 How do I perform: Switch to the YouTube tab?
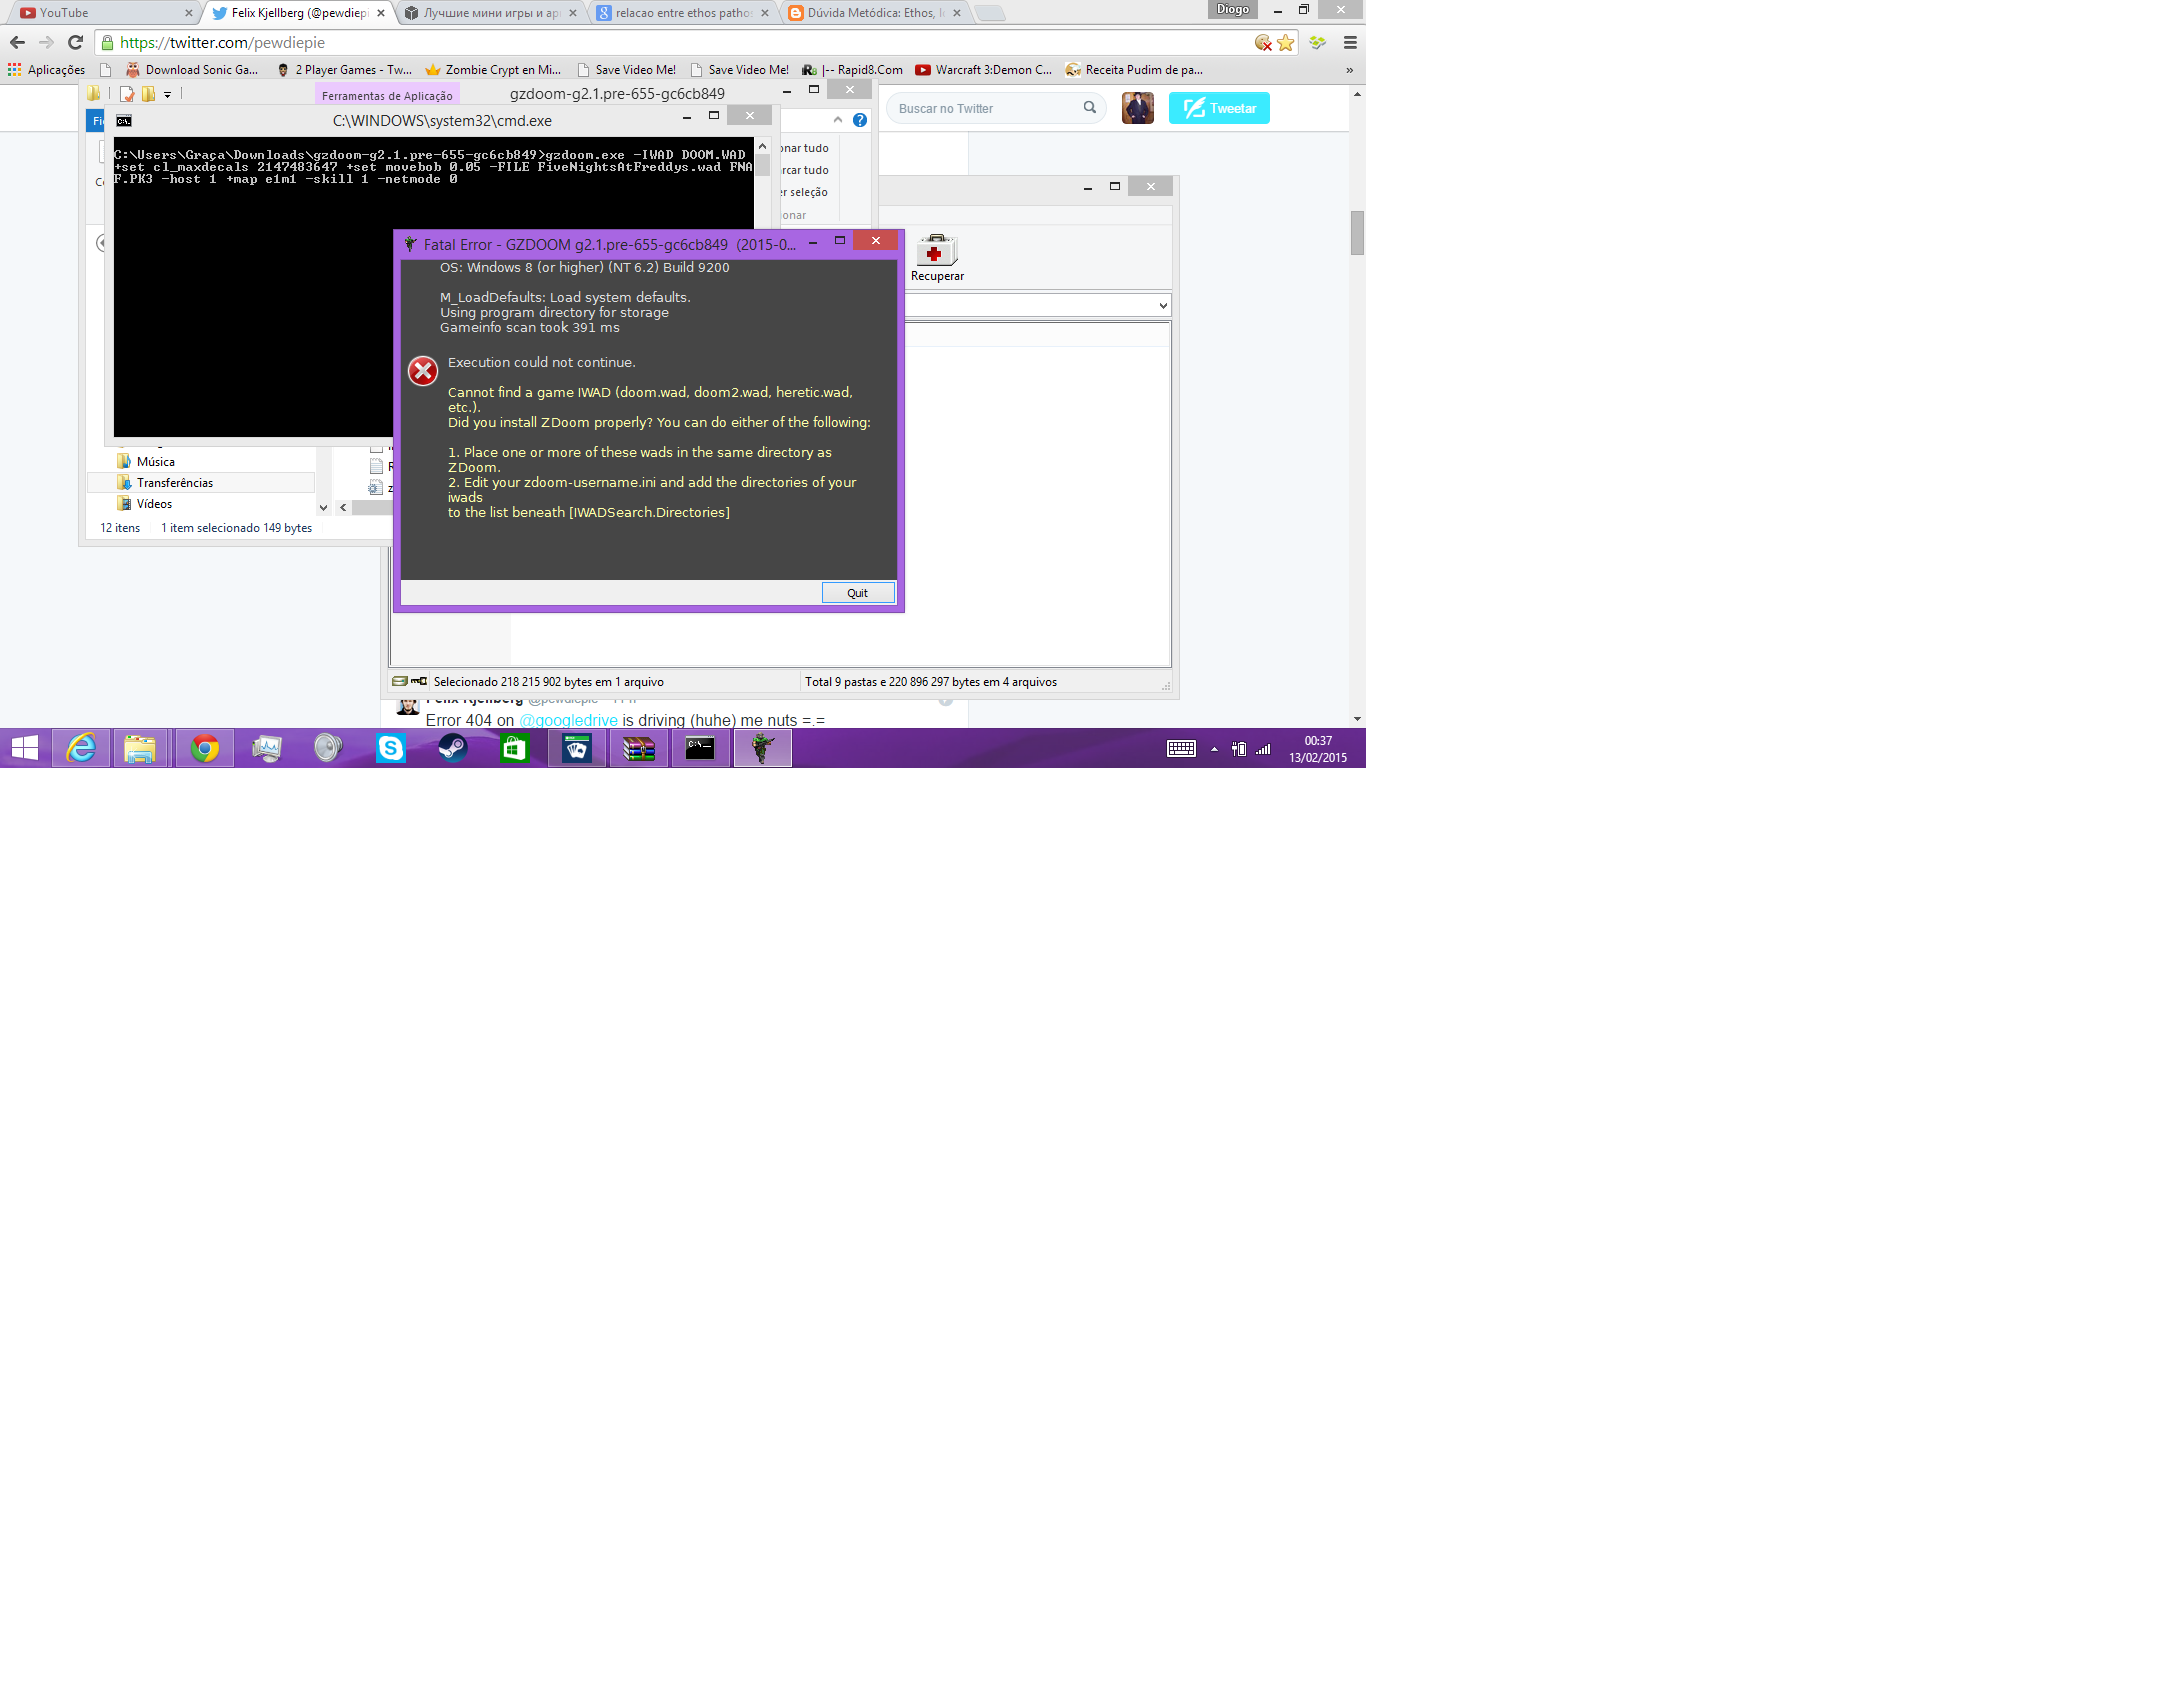(x=106, y=13)
